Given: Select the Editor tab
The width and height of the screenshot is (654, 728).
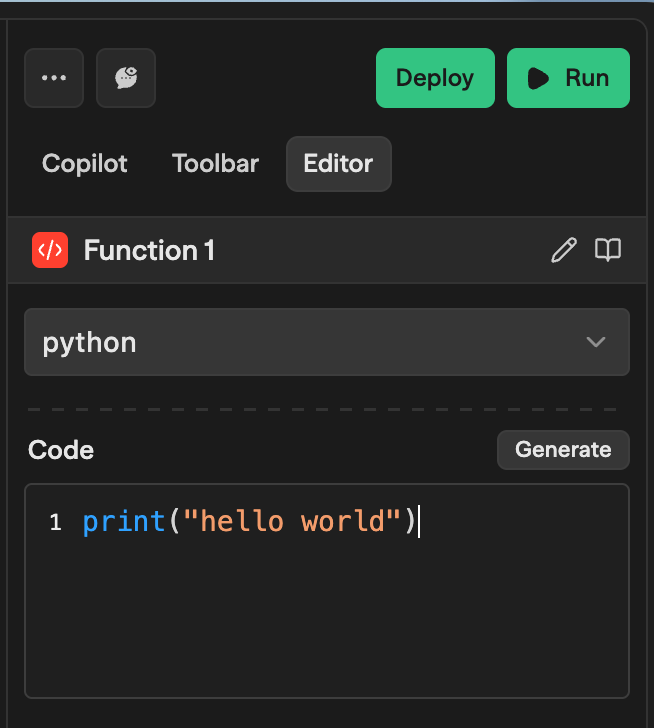Looking at the screenshot, I should (x=339, y=164).
